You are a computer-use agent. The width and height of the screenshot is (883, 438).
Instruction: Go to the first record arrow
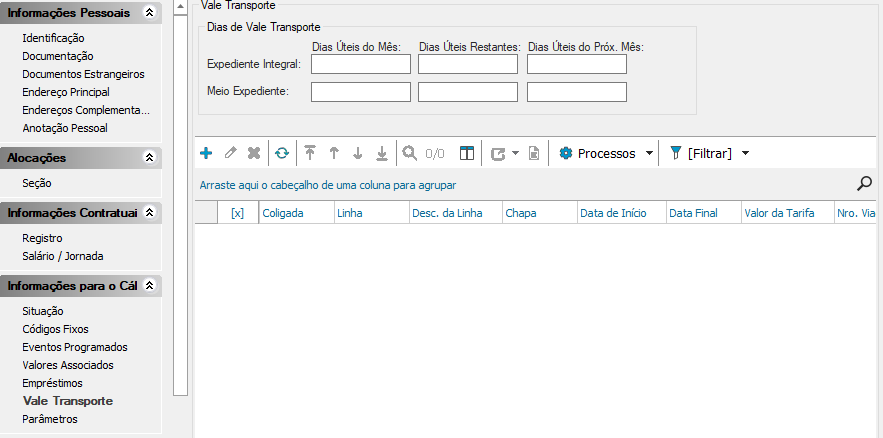click(x=310, y=153)
